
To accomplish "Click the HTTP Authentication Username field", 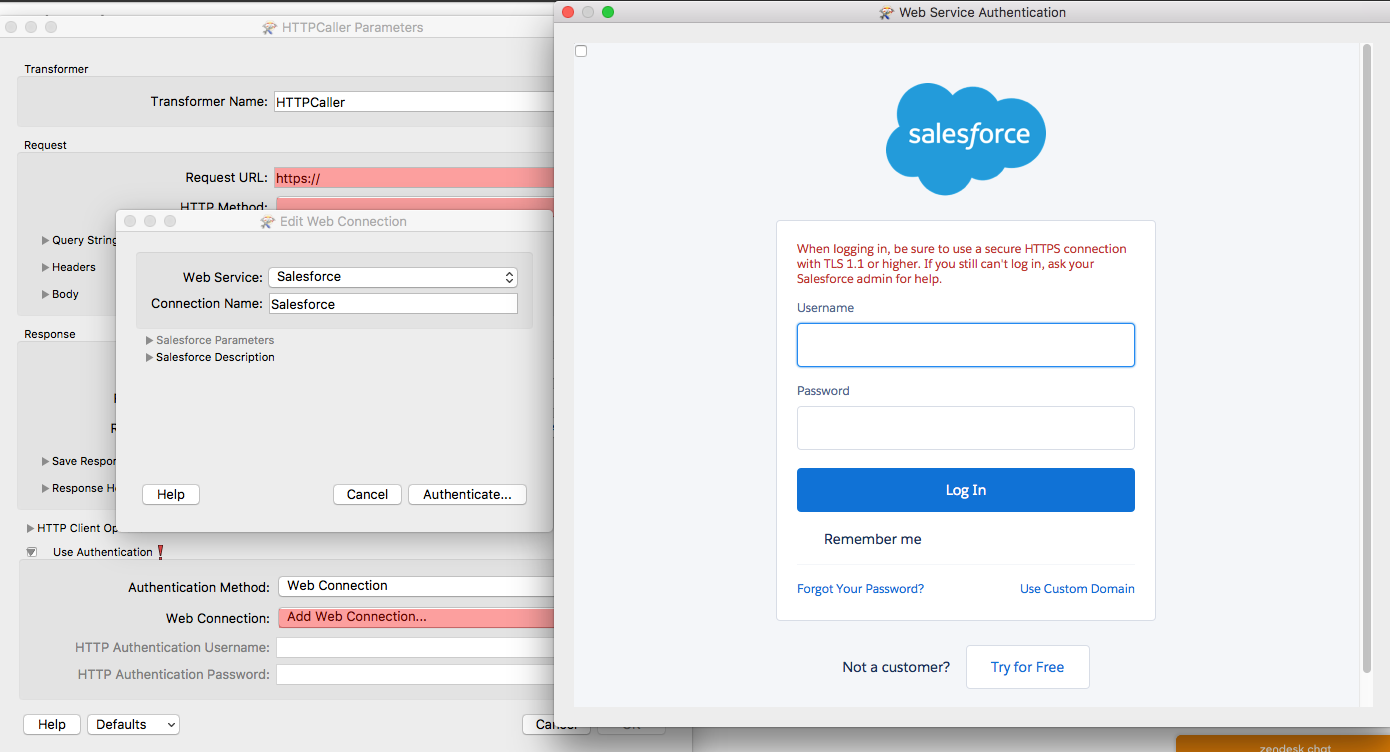I will [415, 648].
